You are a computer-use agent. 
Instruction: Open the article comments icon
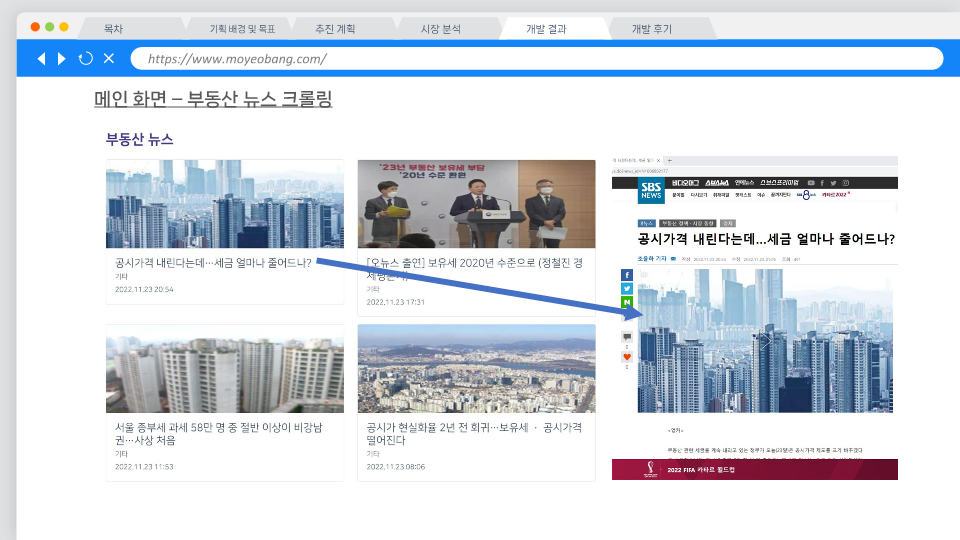627,337
